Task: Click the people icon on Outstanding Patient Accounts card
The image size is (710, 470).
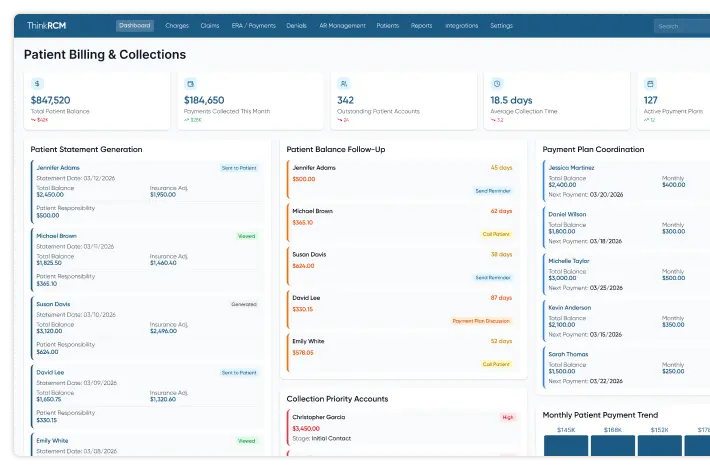Action: (x=344, y=84)
